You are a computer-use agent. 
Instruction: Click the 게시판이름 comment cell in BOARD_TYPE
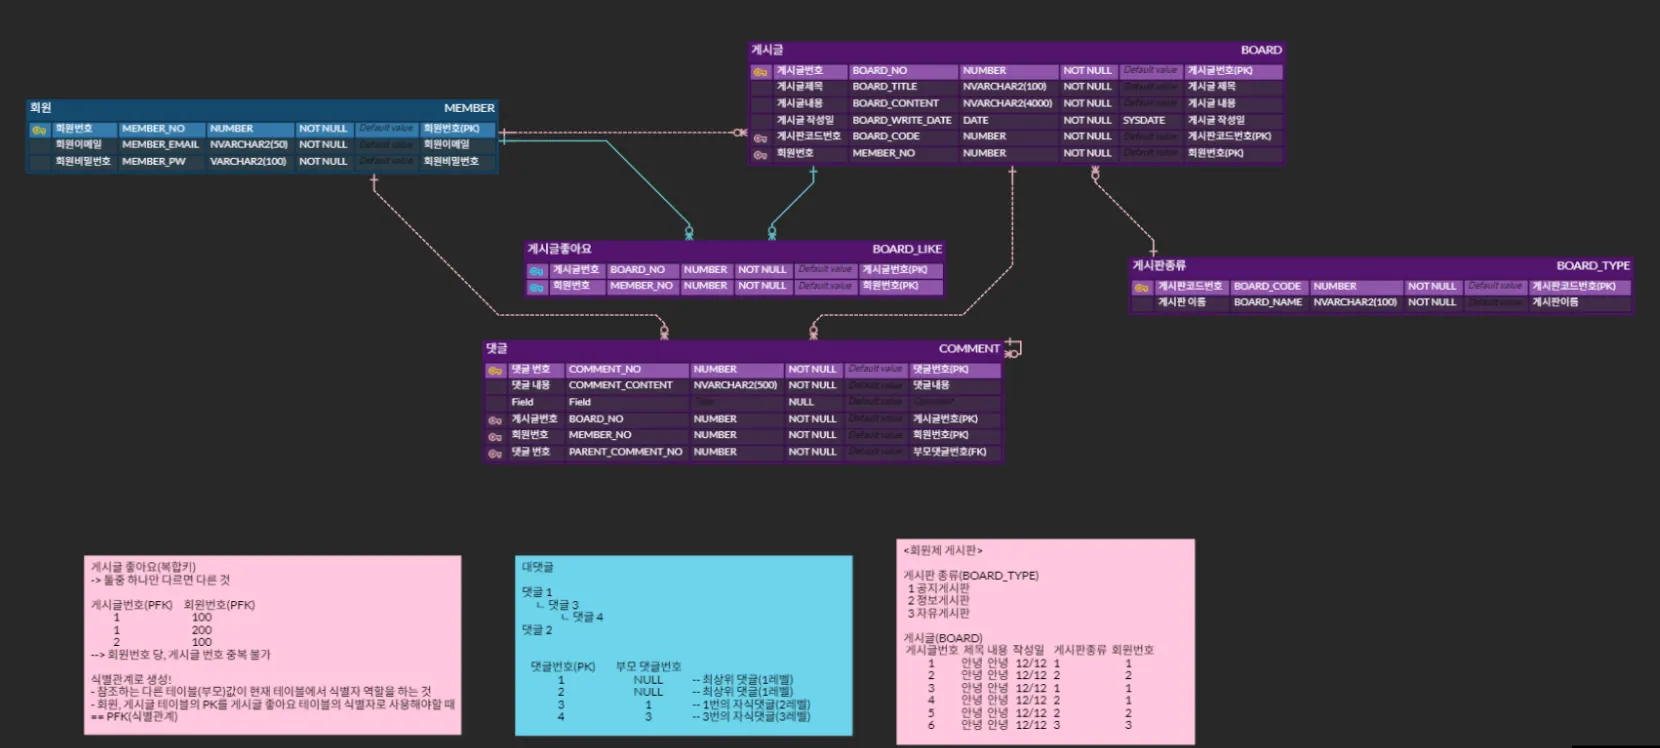pyautogui.click(x=1580, y=302)
